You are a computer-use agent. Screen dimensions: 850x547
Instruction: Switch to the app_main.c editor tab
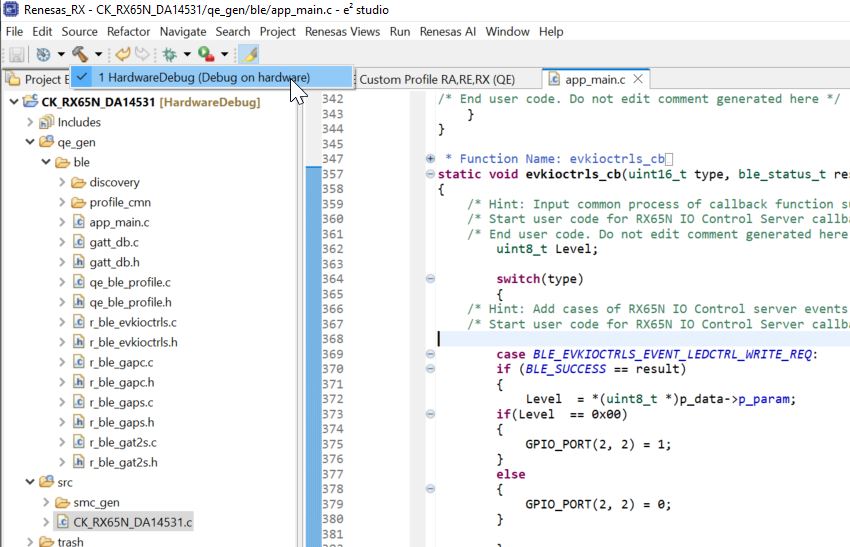click(x=595, y=79)
